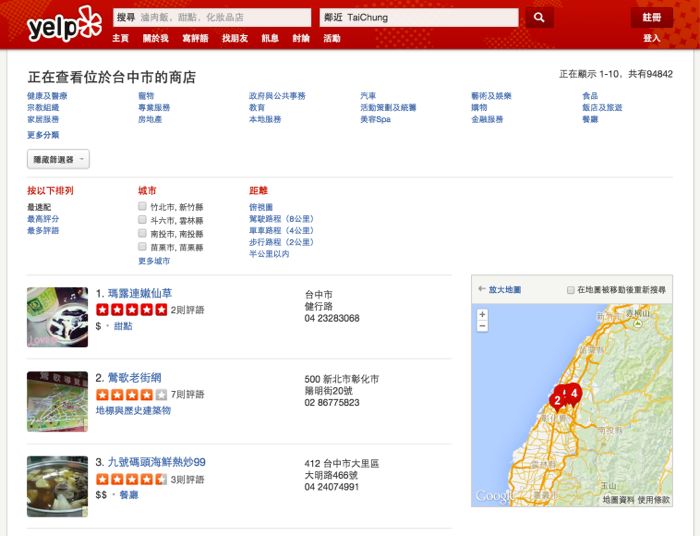The width and height of the screenshot is (700, 536).
Task: Open the 九號碼頭海鮮熱炒99 photo thumbnail
Action: click(x=58, y=486)
